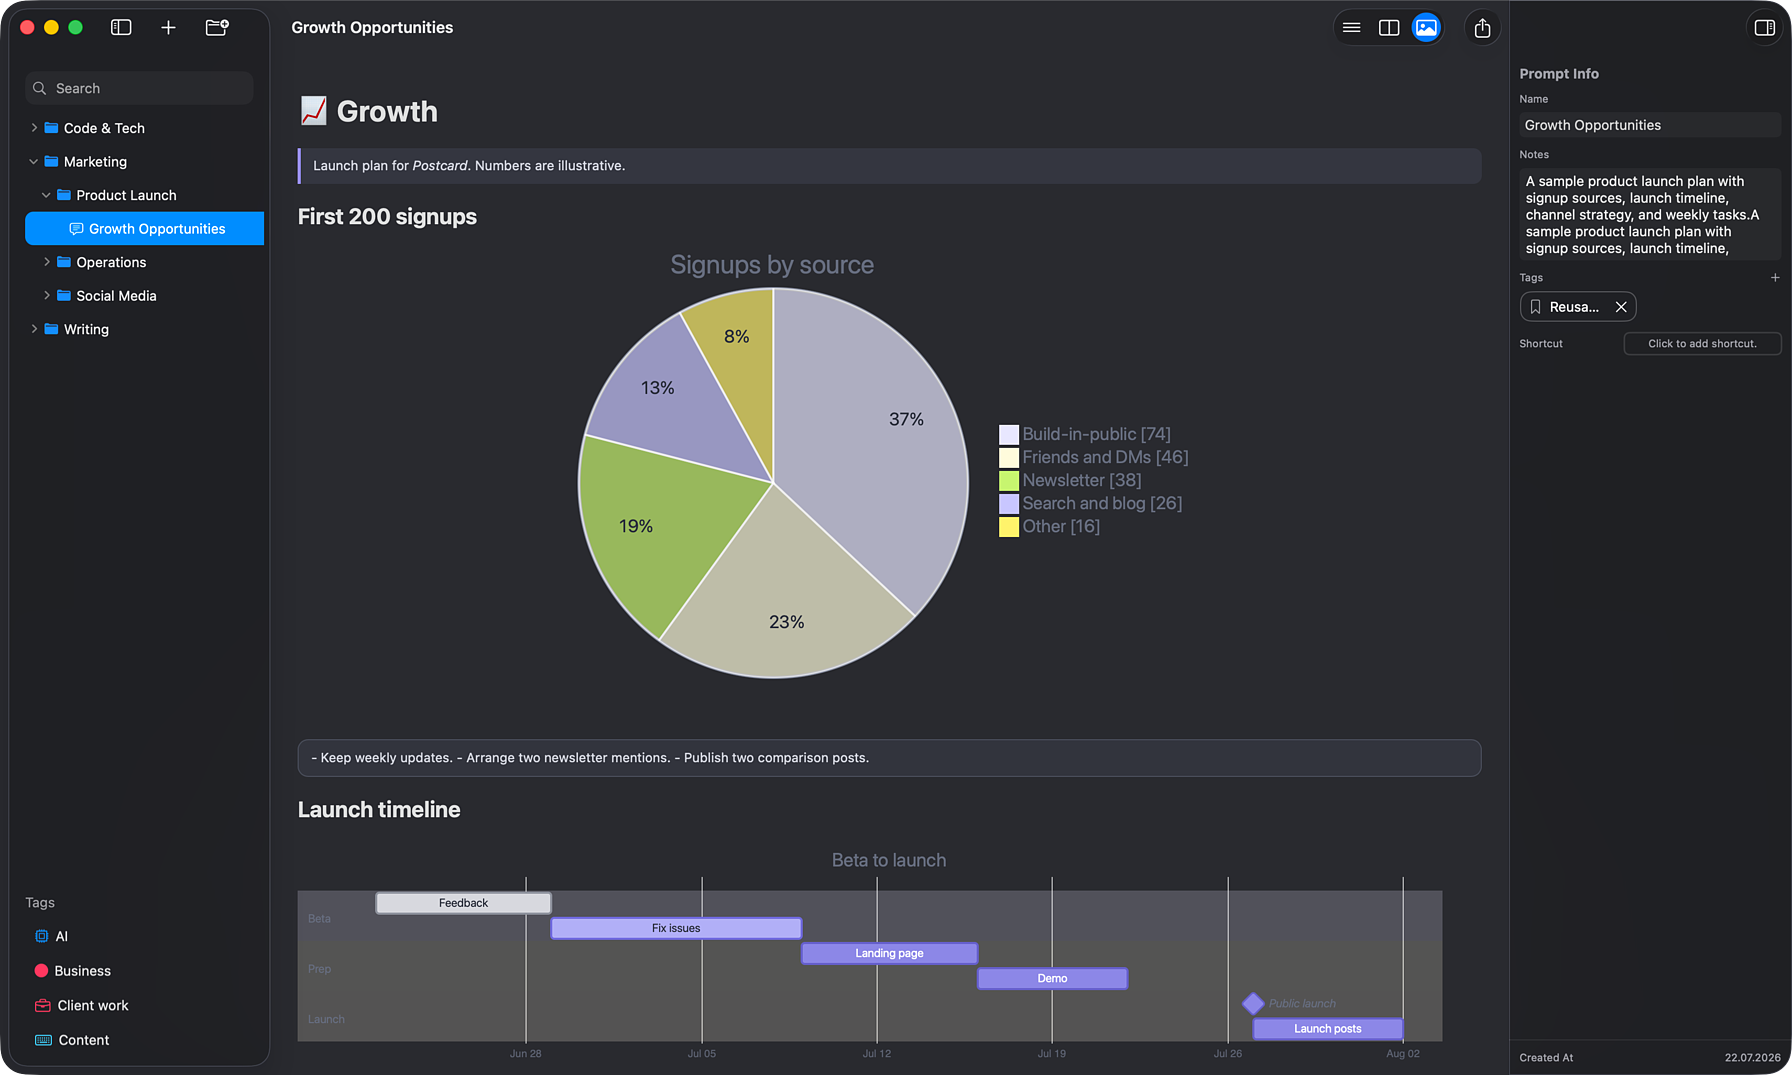Screen dimensions: 1792x1075
Task: Toggle the left sidebar icon
Action: 121,28
